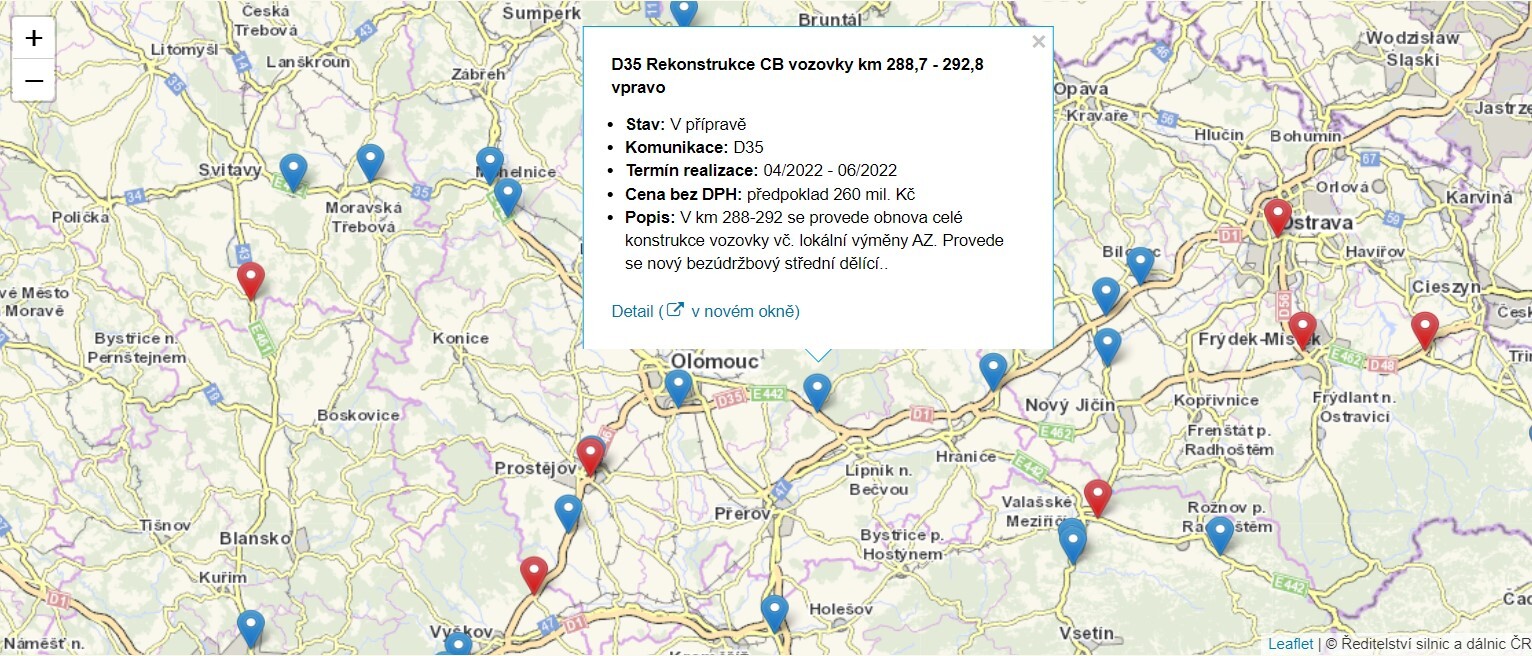Click blue marker west of Holešov

[775, 614]
